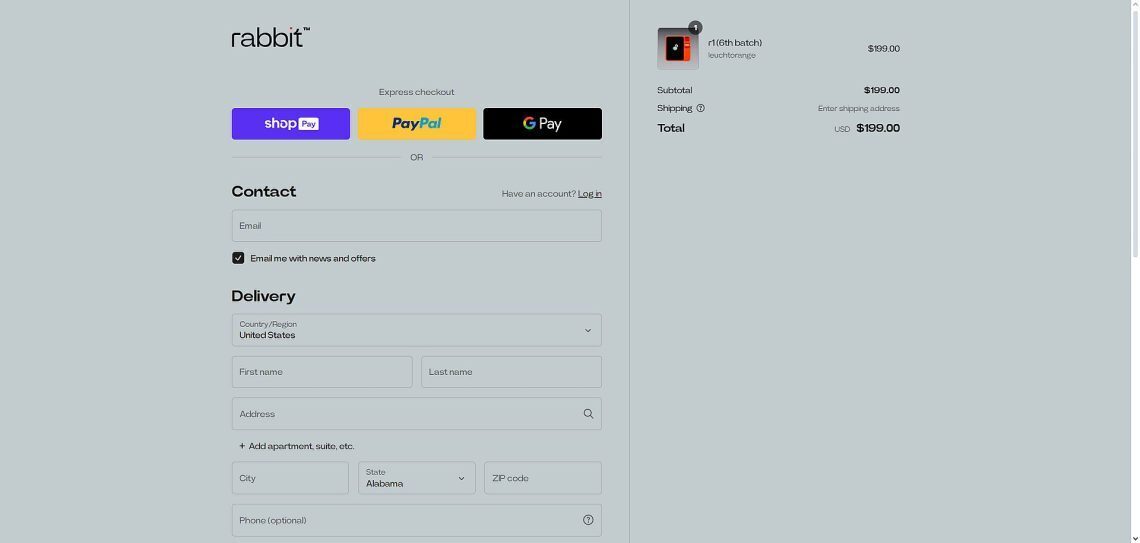Pay with Shop Pay express checkout

pos(291,124)
